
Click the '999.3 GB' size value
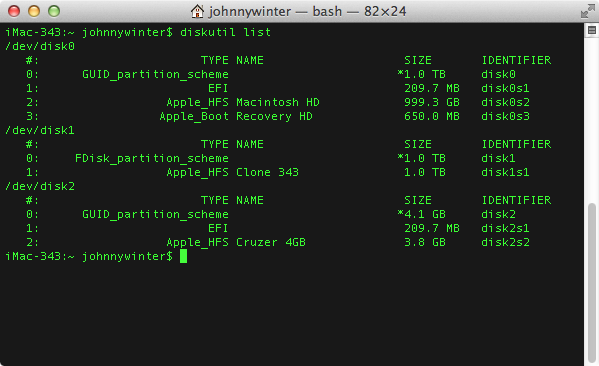pos(432,102)
